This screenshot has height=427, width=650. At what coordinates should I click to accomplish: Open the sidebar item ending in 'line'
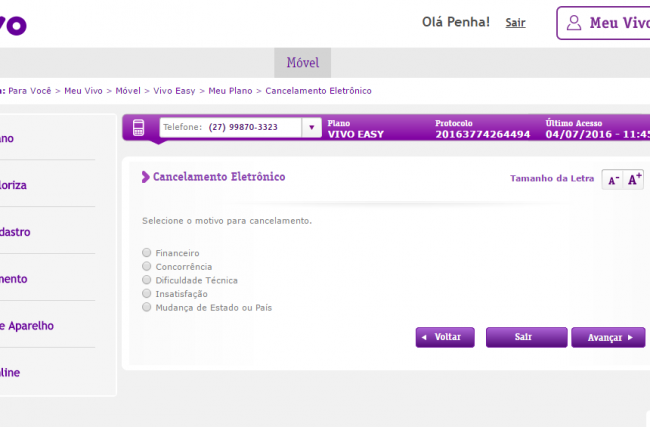(10, 372)
